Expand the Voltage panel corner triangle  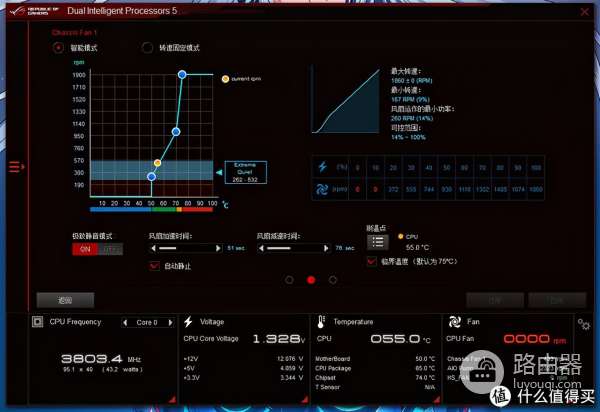click(305, 399)
